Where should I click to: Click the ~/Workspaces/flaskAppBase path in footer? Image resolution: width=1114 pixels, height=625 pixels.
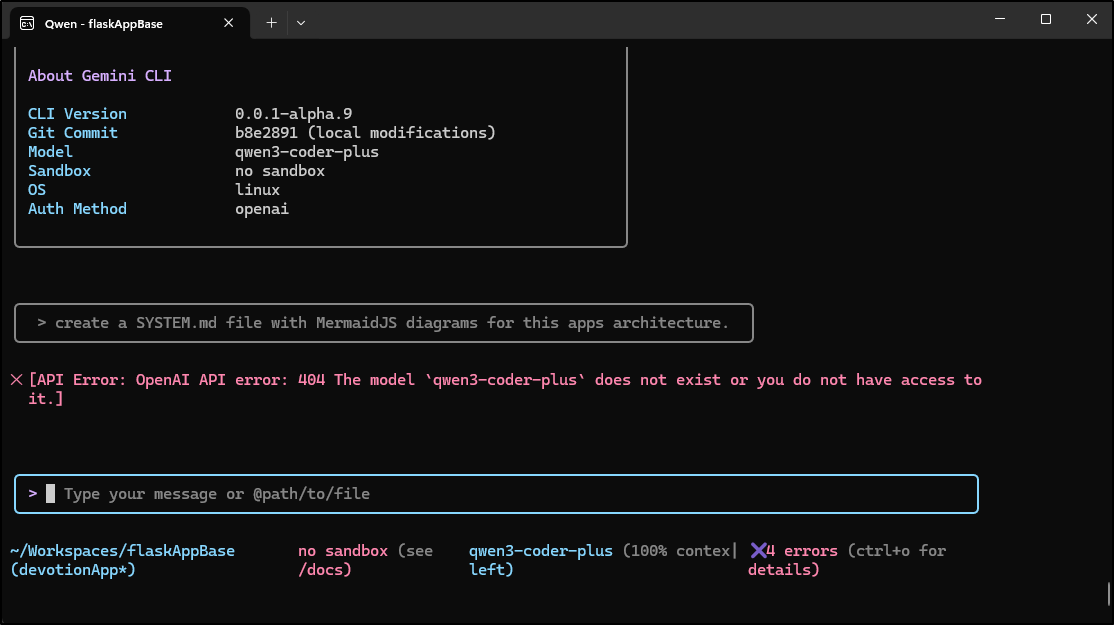tap(122, 551)
